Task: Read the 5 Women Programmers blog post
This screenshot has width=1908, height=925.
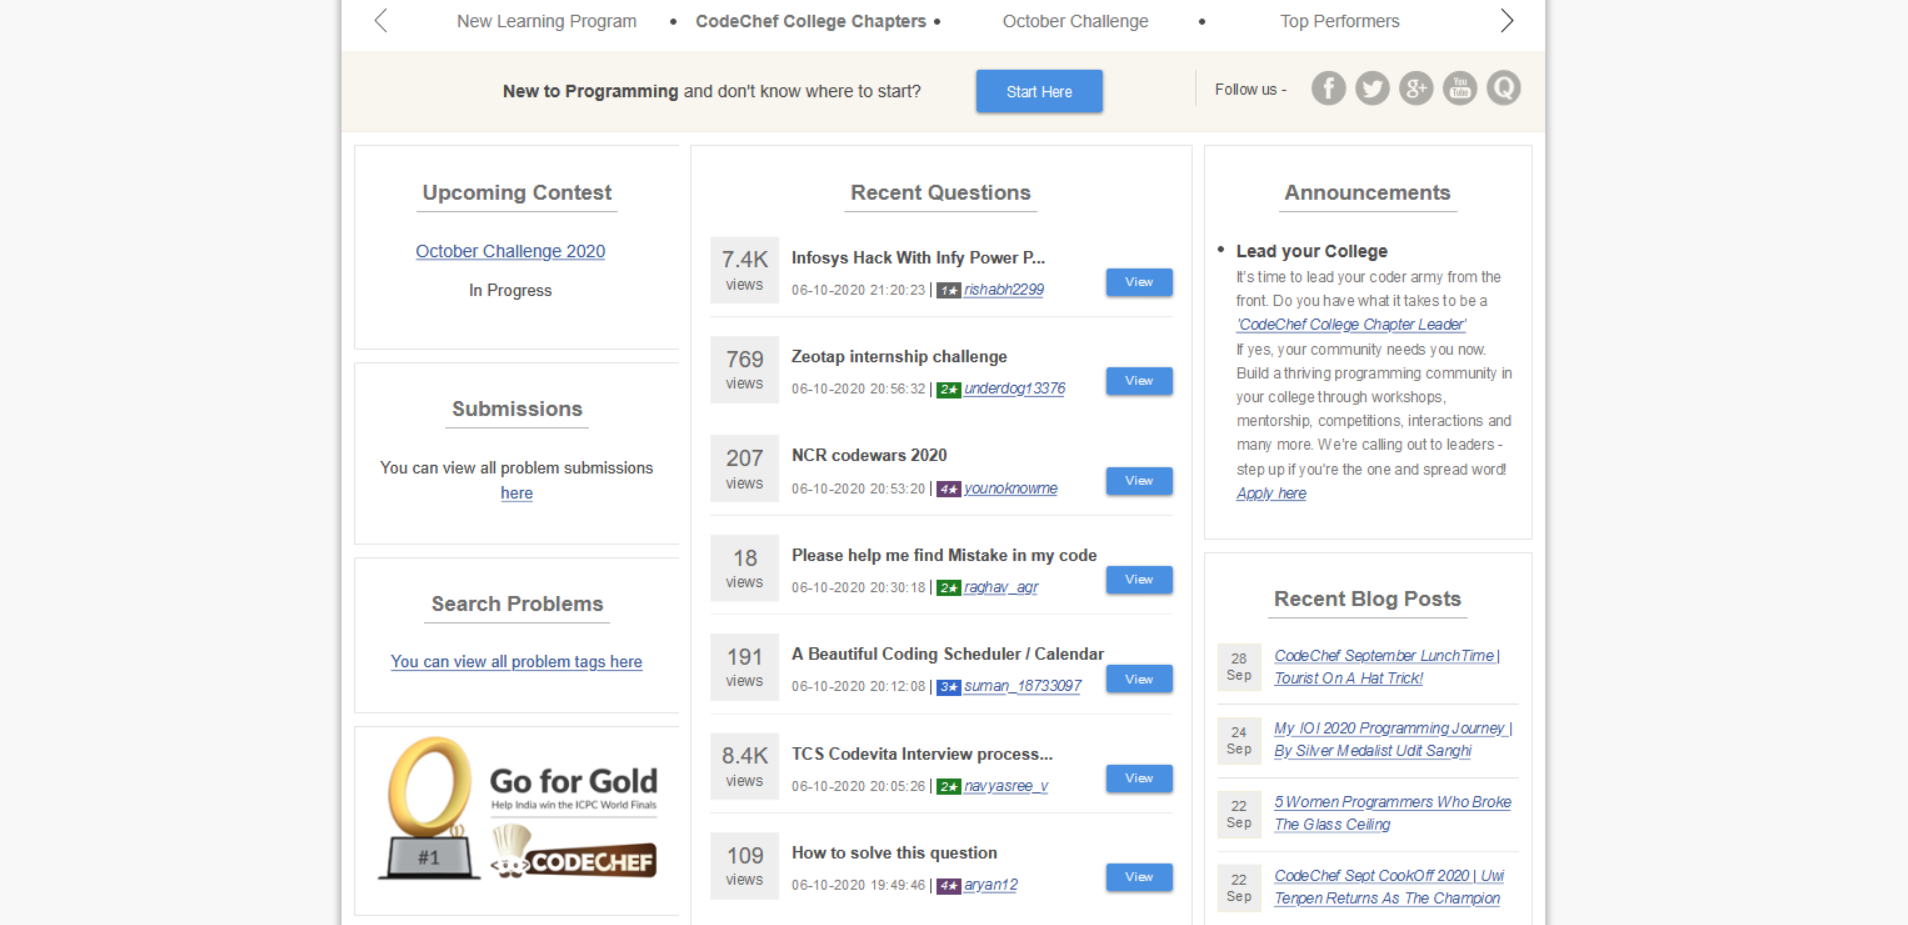Action: tap(1391, 813)
